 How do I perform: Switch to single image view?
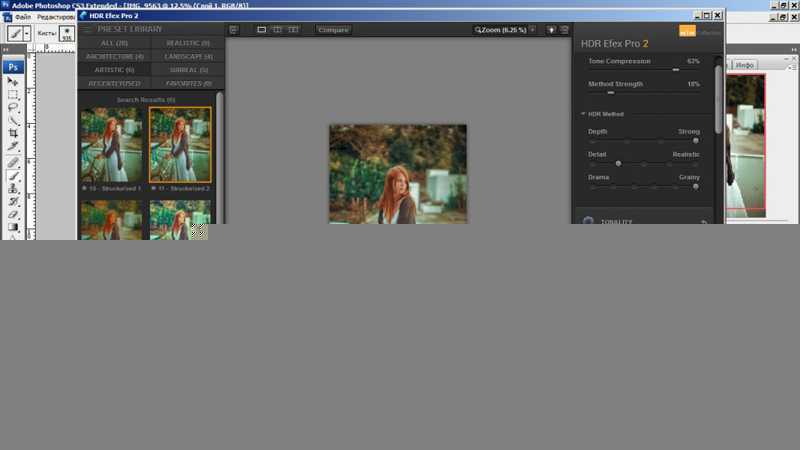261,30
